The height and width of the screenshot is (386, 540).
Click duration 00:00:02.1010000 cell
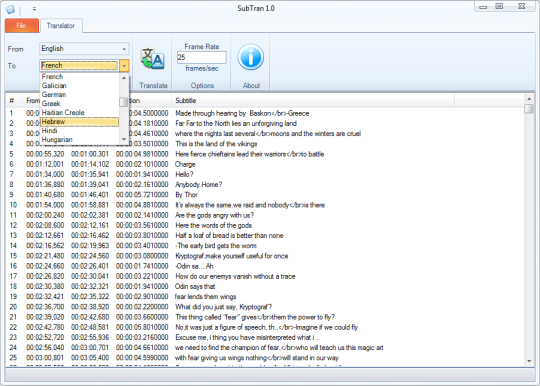[142, 164]
